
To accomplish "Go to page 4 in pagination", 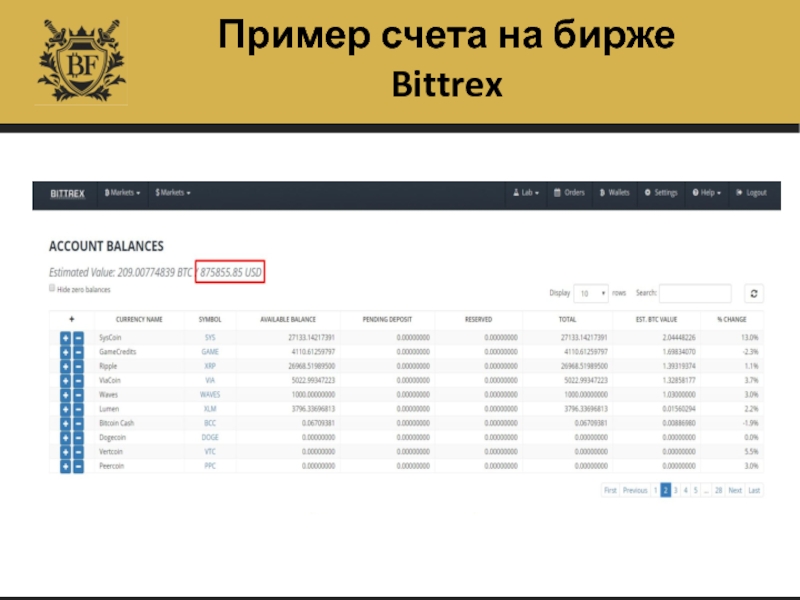I will [686, 490].
